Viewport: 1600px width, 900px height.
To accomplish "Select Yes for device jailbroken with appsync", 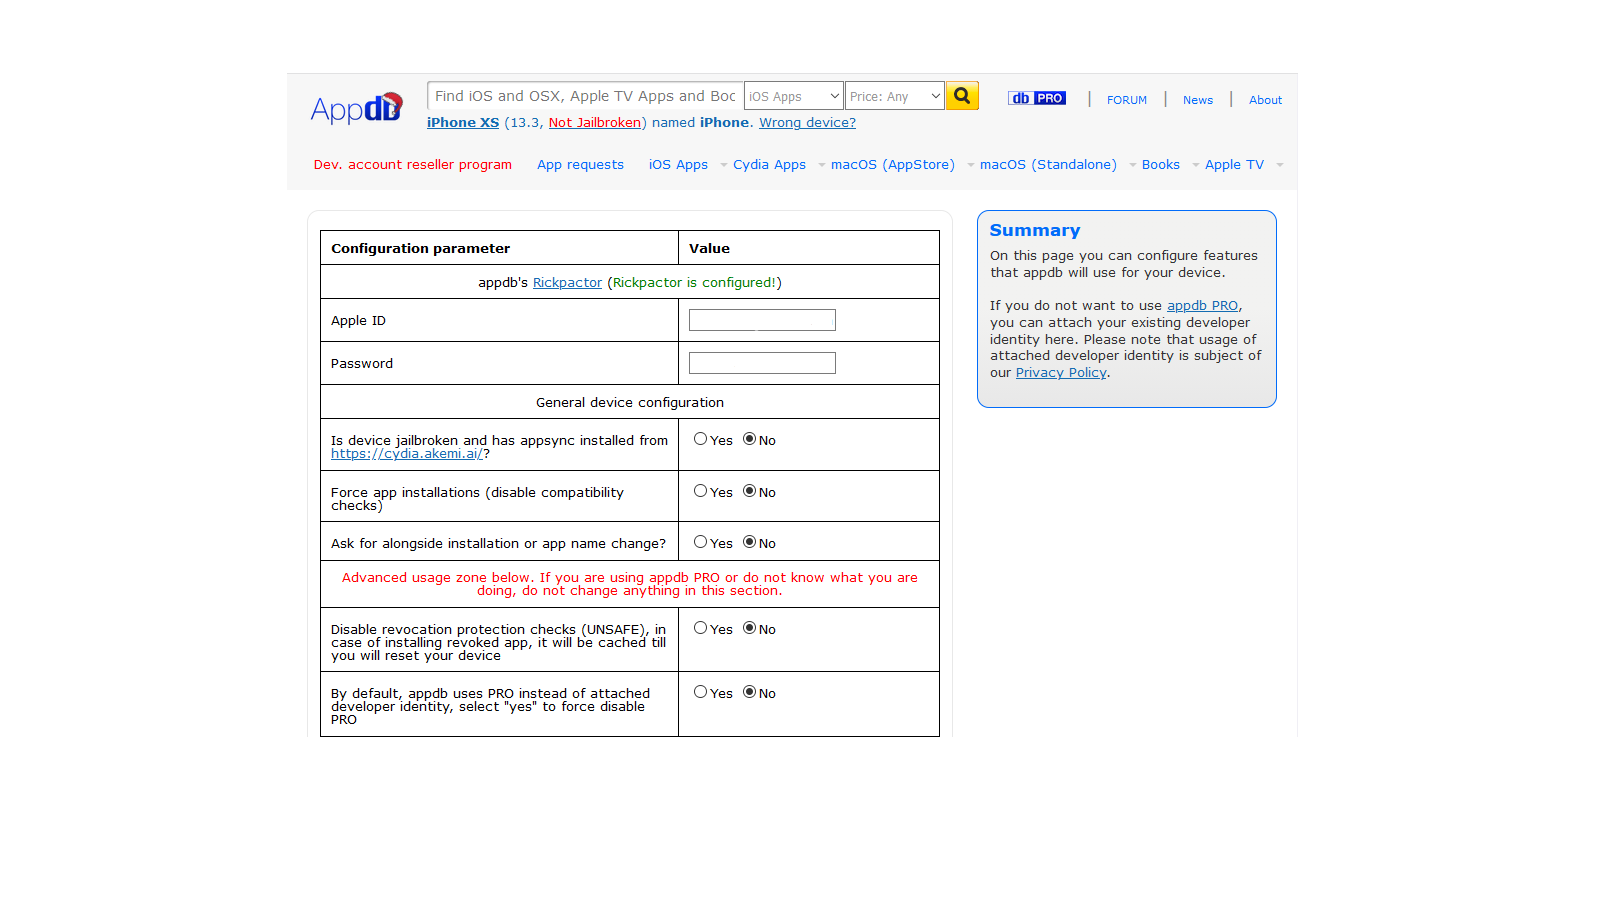I will 700,439.
